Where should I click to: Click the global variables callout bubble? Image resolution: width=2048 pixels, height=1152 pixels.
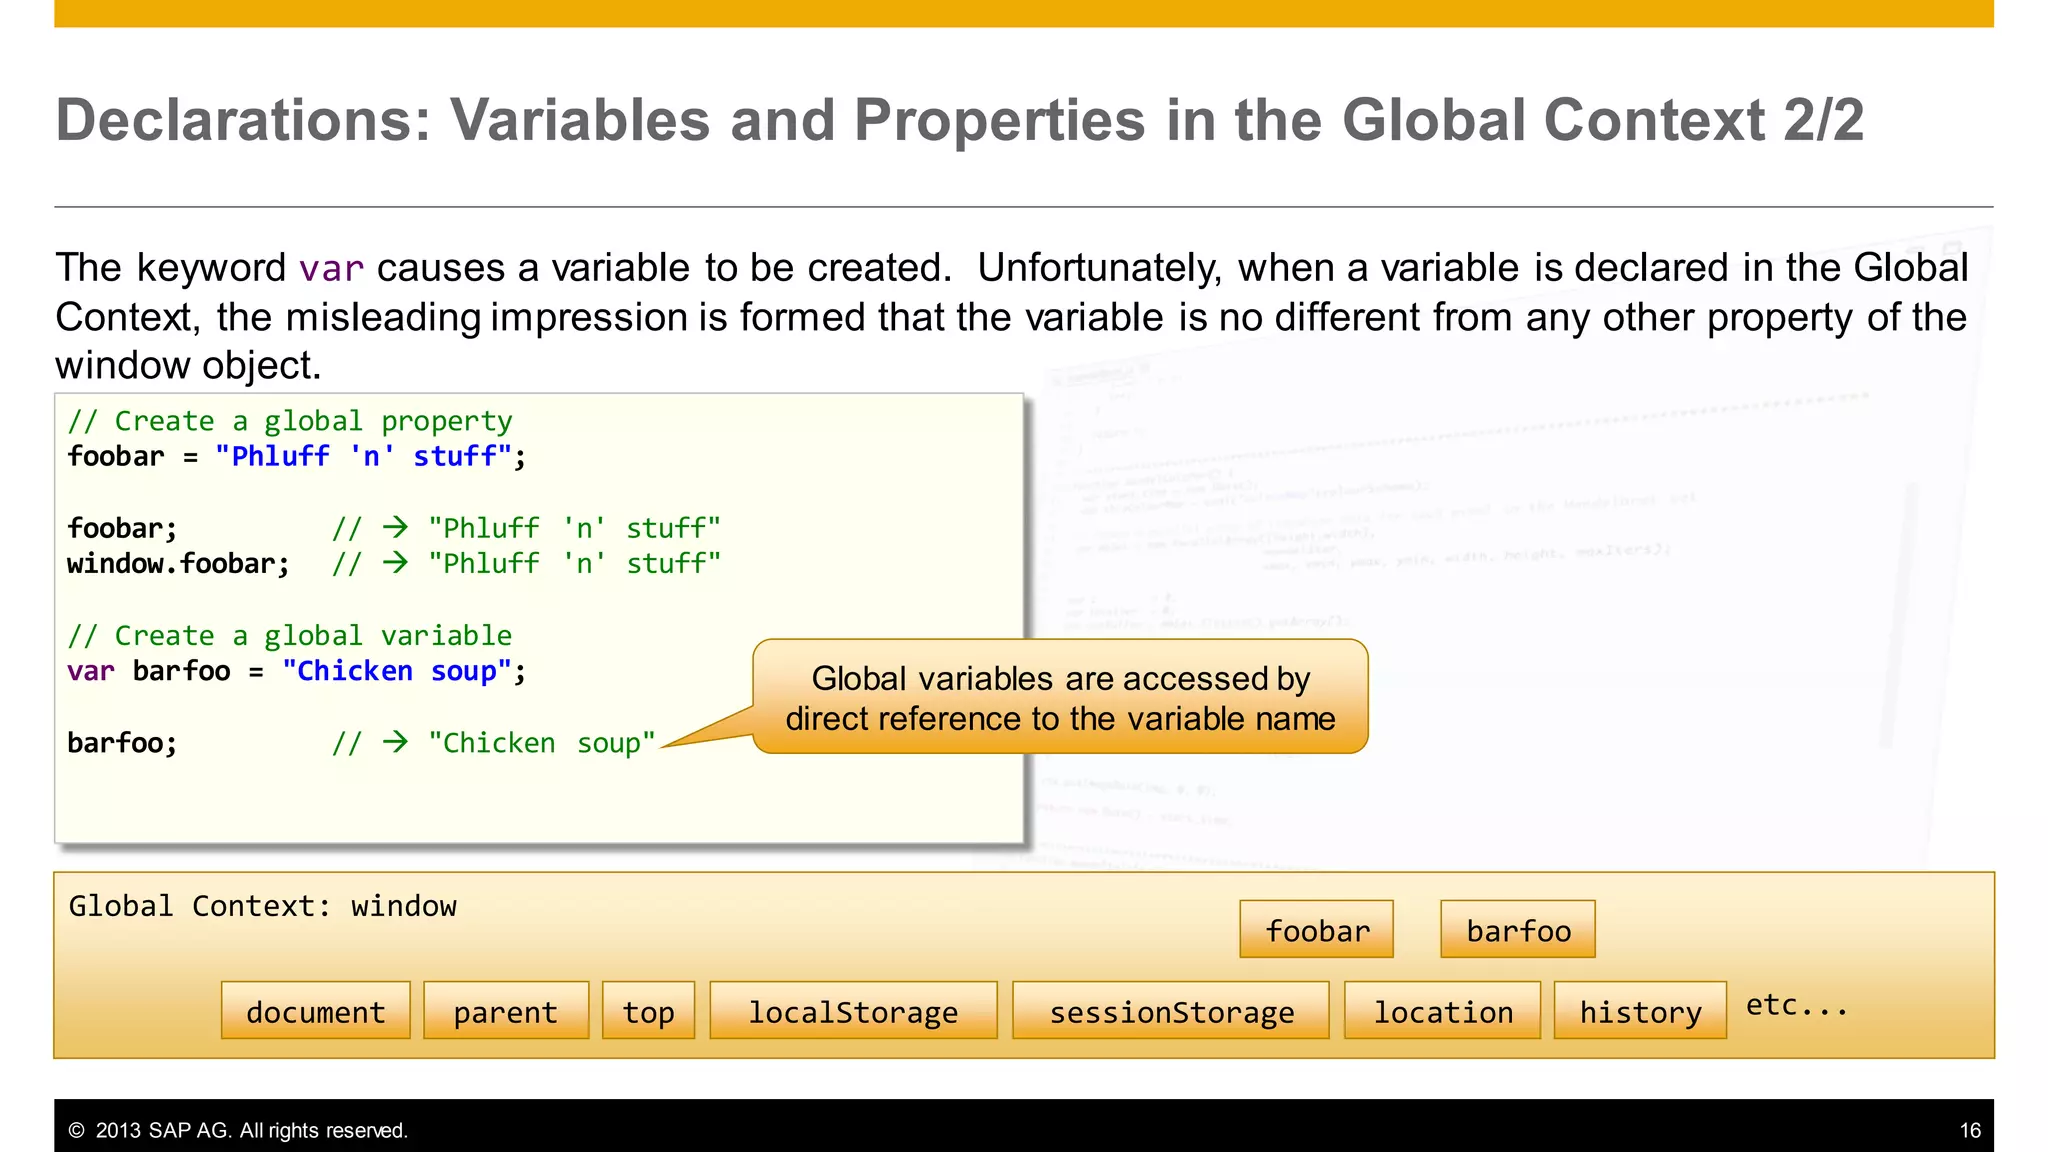tap(1060, 697)
